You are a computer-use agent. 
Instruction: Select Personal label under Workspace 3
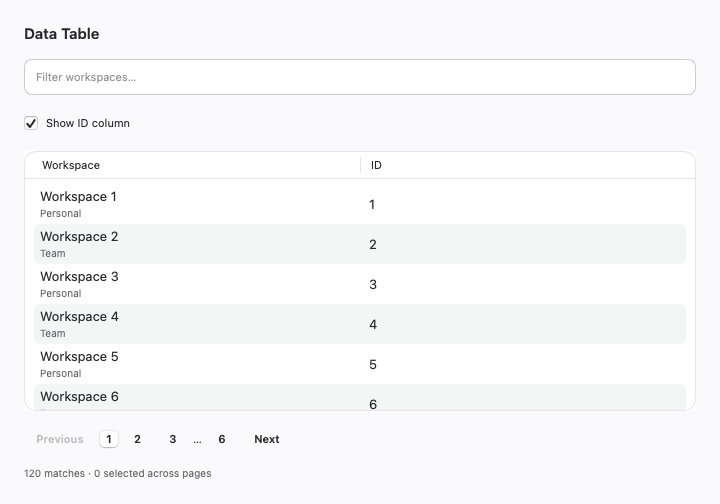(x=61, y=293)
